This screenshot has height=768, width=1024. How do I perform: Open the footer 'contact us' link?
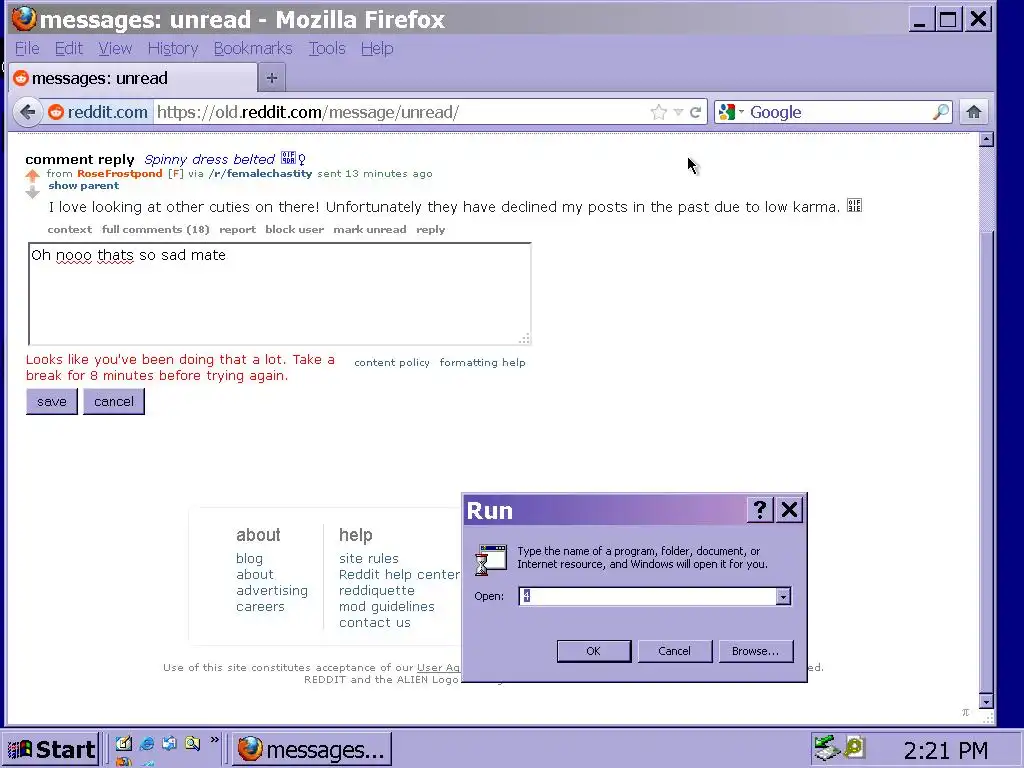tap(375, 623)
